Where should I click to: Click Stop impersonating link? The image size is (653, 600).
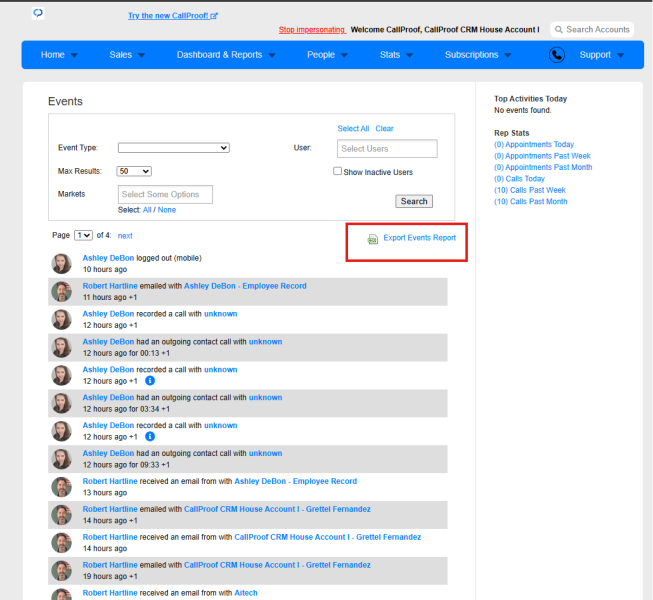(x=312, y=30)
